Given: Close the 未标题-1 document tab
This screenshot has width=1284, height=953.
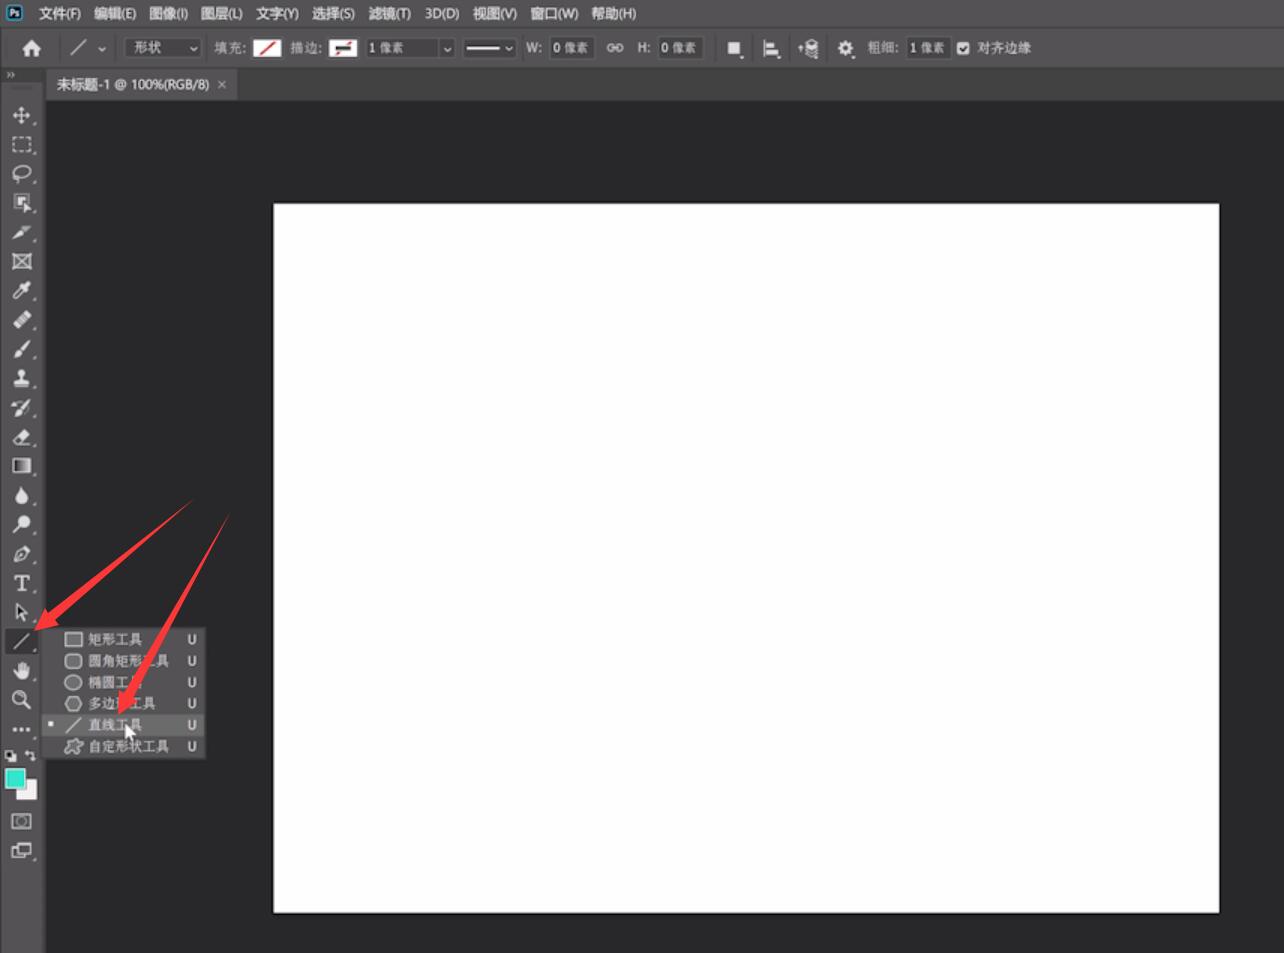Looking at the screenshot, I should 222,85.
